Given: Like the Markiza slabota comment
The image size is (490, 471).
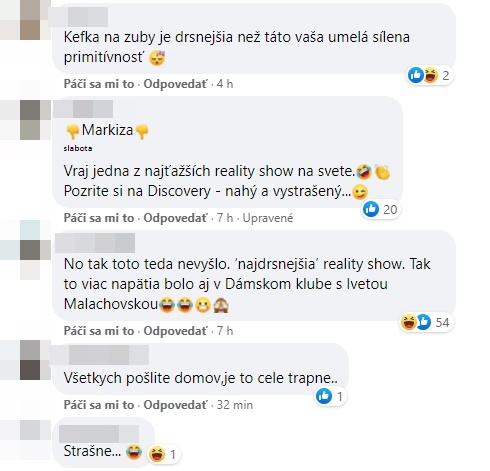Looking at the screenshot, I should tap(99, 218).
